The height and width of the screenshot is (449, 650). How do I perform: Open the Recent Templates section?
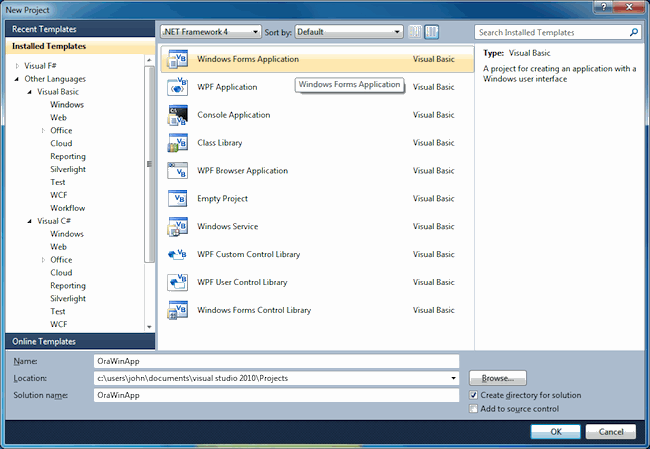click(x=80, y=29)
